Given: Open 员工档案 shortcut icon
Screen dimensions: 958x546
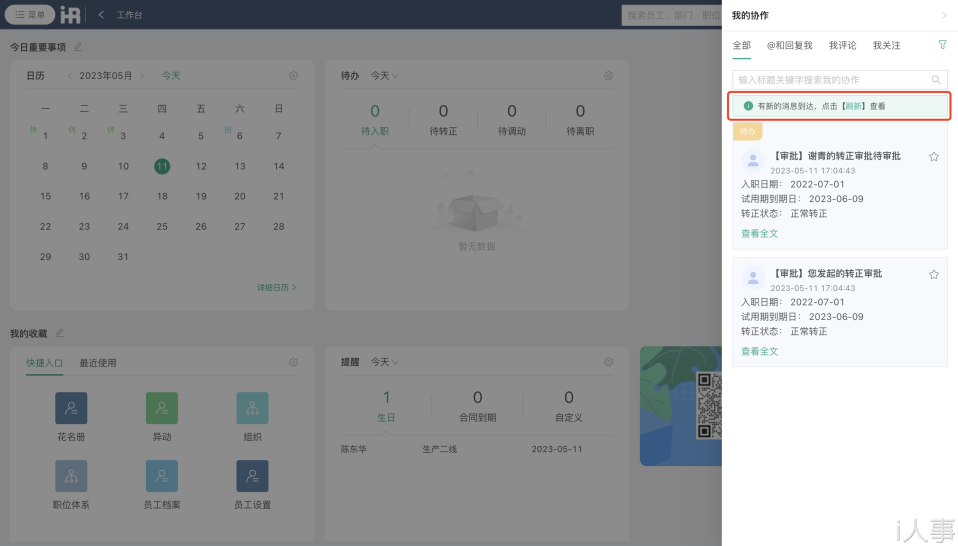Looking at the screenshot, I should pyautogui.click(x=162, y=476).
